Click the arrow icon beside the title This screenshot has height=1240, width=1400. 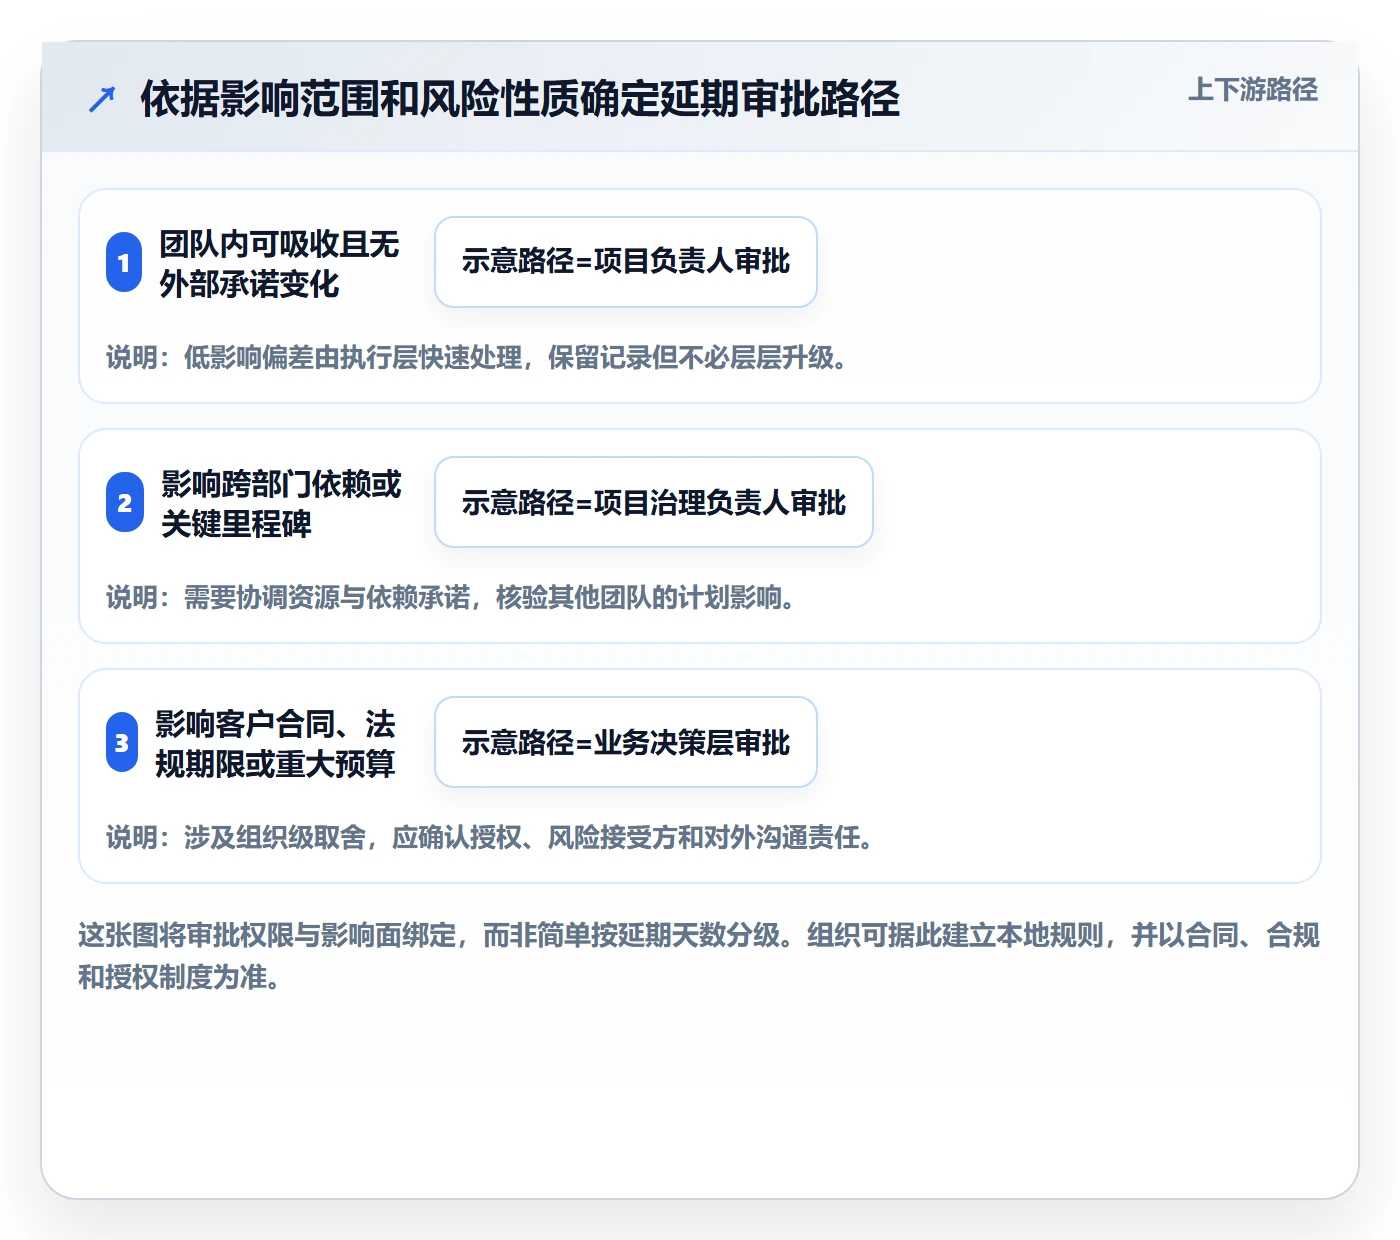pyautogui.click(x=102, y=99)
